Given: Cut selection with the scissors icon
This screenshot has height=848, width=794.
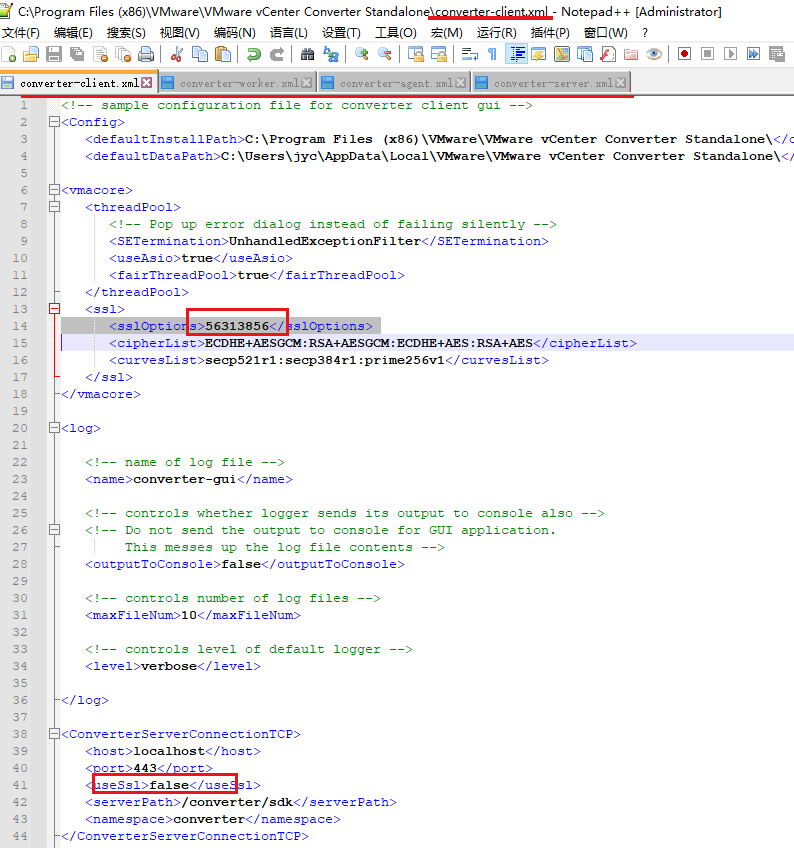Looking at the screenshot, I should 176,54.
